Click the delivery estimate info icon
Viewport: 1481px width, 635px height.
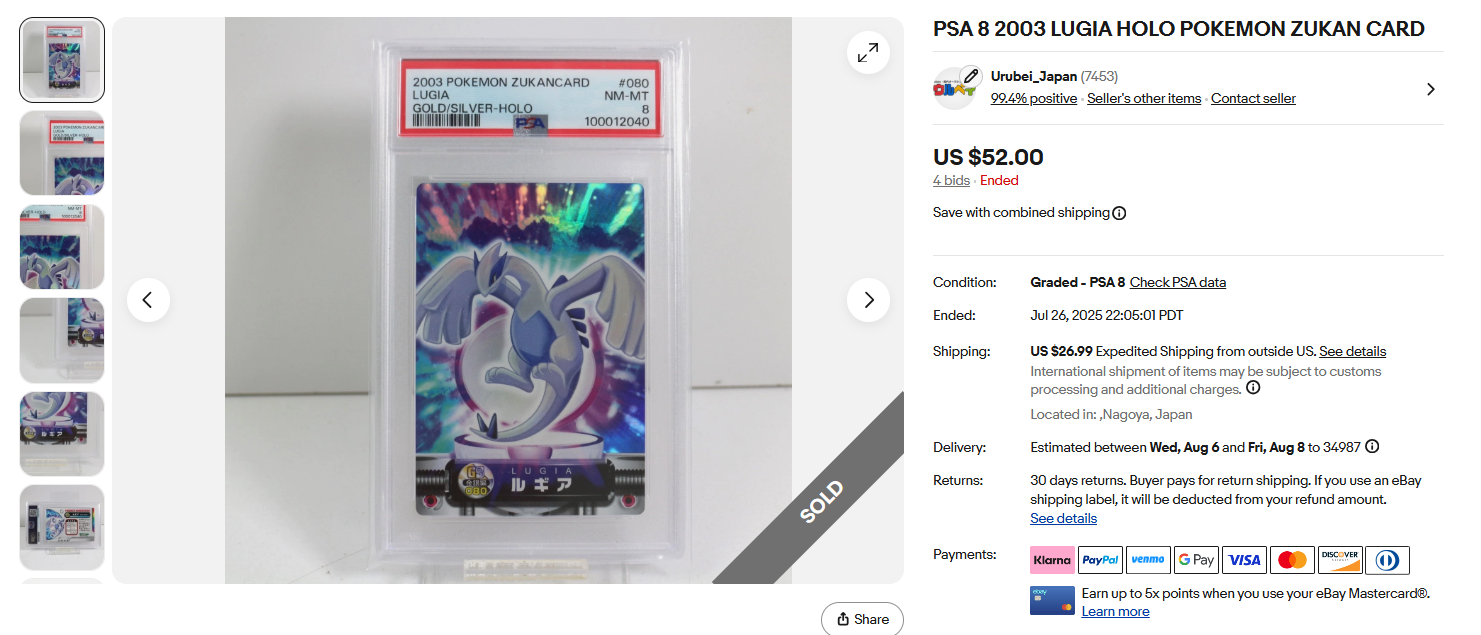pyautogui.click(x=1372, y=447)
